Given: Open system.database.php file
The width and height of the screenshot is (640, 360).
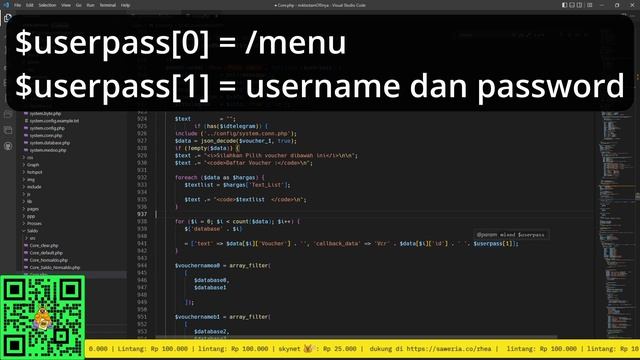Looking at the screenshot, I should tap(49, 143).
